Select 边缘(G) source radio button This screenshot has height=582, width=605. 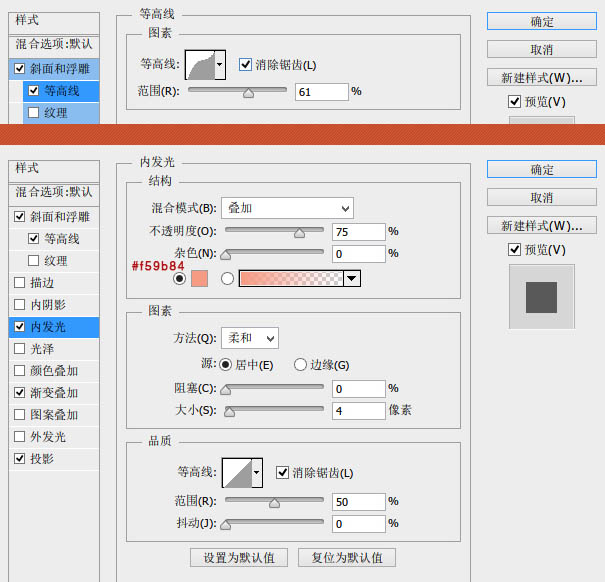tap(300, 364)
